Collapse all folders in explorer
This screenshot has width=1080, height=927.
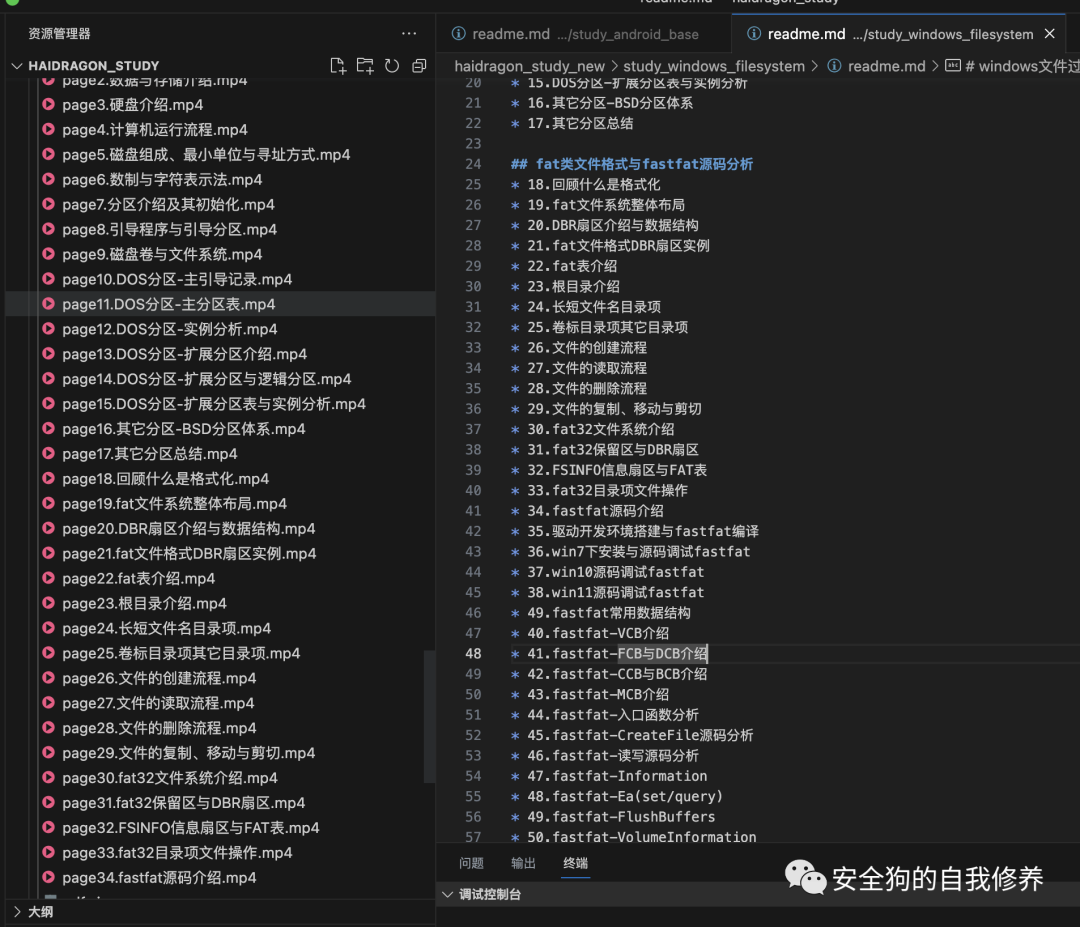pos(419,65)
